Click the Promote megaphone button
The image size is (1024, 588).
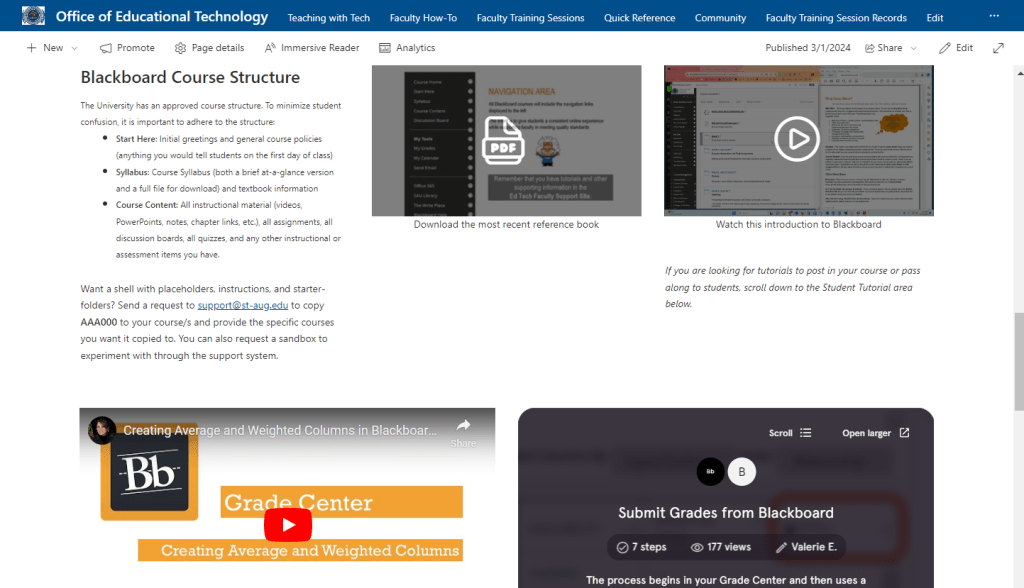[x=127, y=48]
